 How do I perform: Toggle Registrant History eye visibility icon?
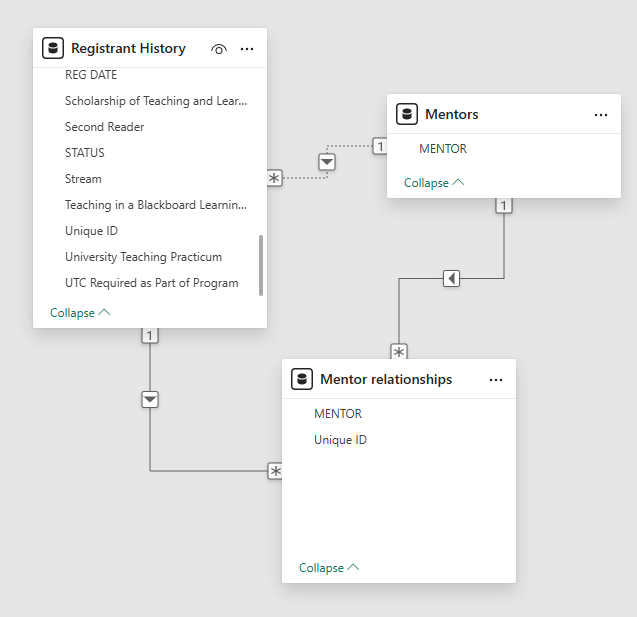coord(219,49)
